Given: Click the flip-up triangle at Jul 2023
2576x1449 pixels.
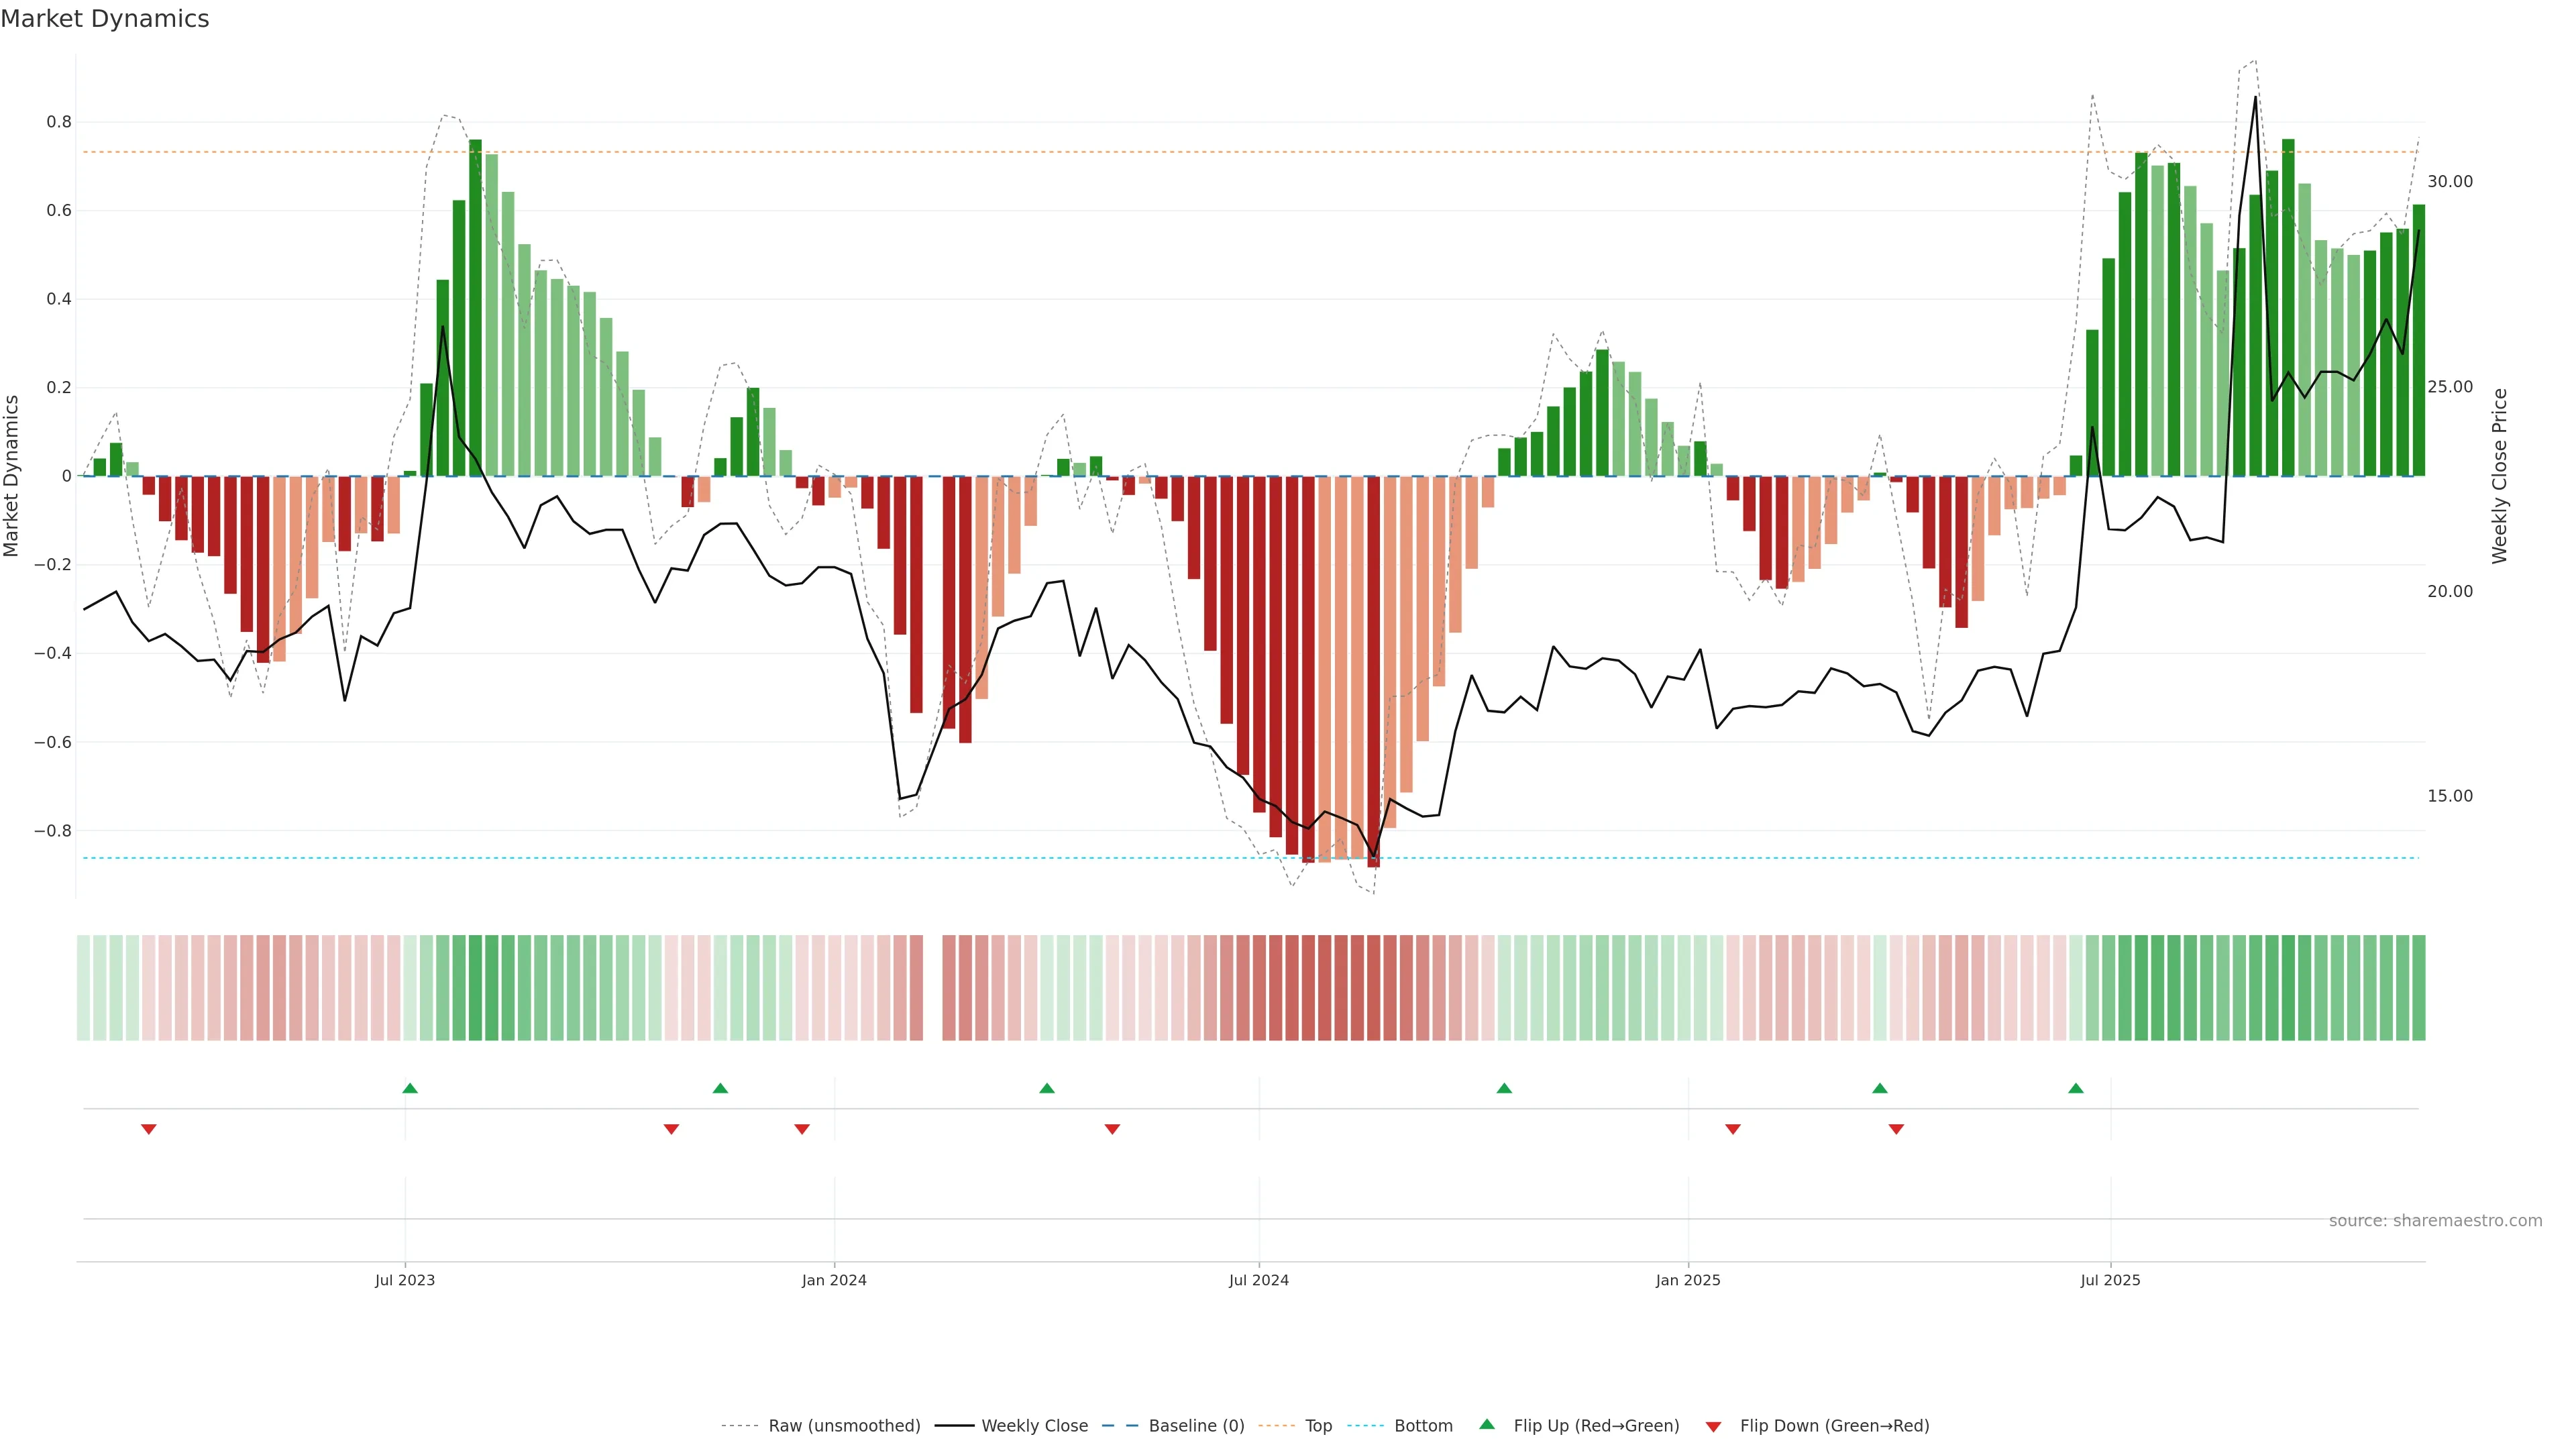Looking at the screenshot, I should [410, 1088].
